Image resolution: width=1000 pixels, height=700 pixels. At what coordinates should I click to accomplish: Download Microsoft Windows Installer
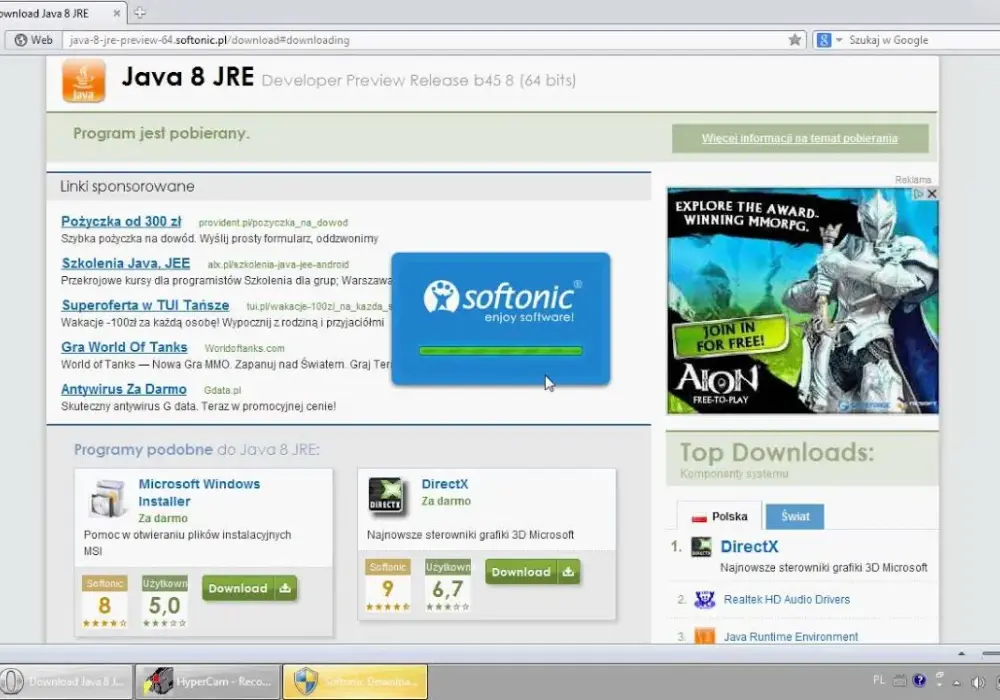tap(249, 588)
